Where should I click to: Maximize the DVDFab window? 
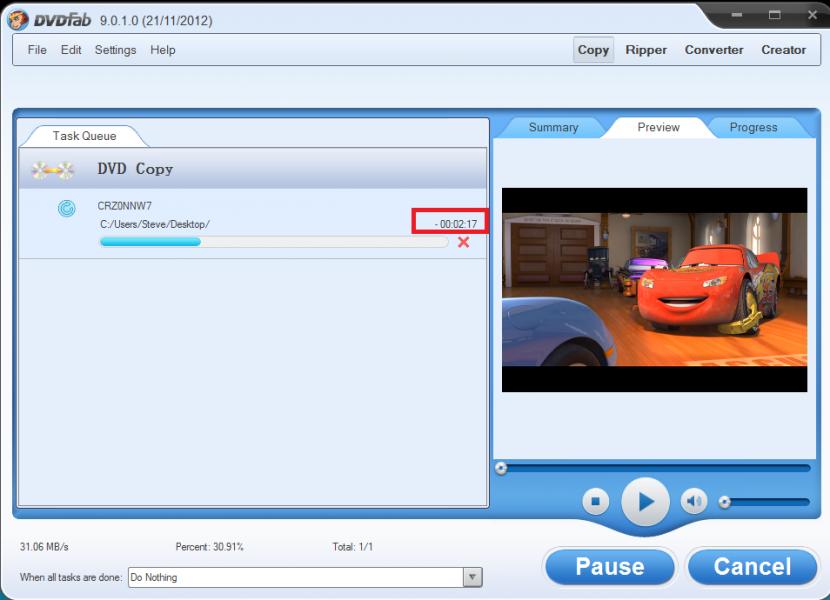[x=774, y=15]
